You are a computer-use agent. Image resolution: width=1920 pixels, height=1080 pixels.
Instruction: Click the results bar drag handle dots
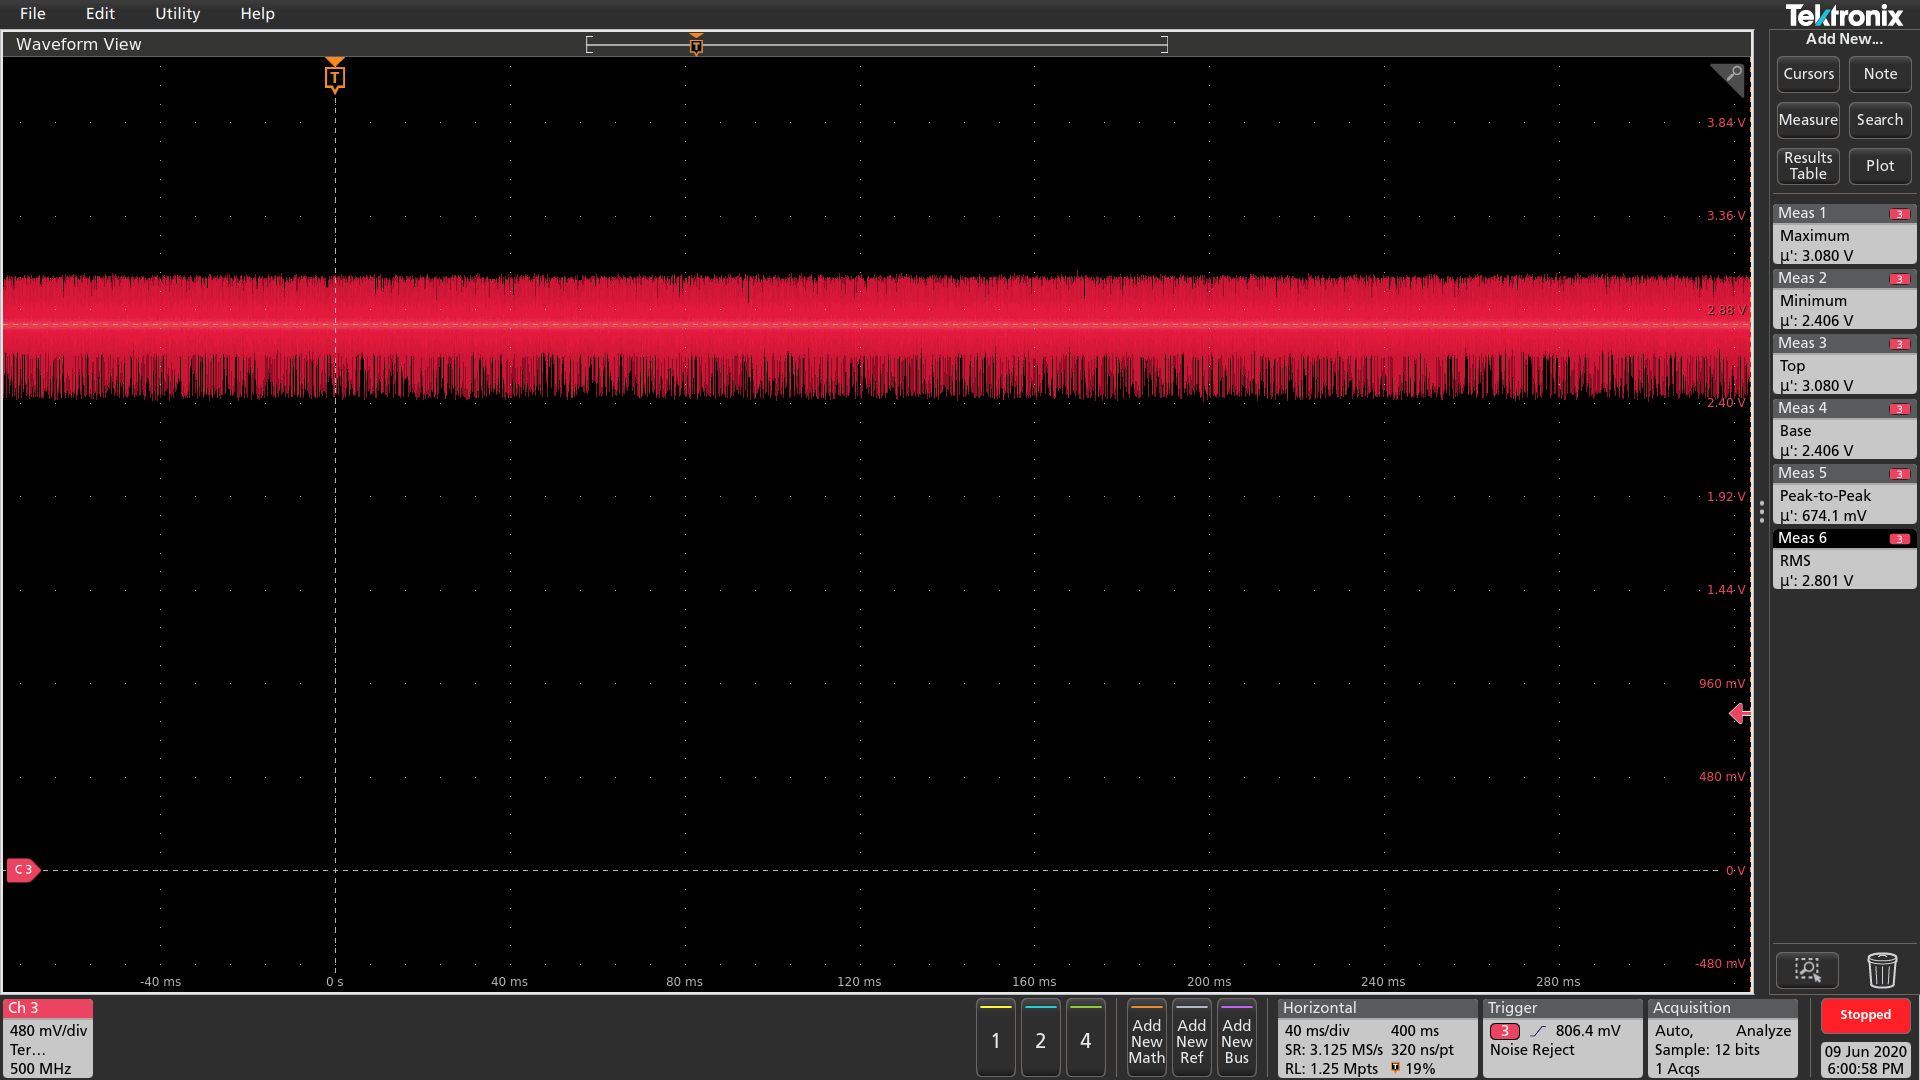tap(1762, 512)
